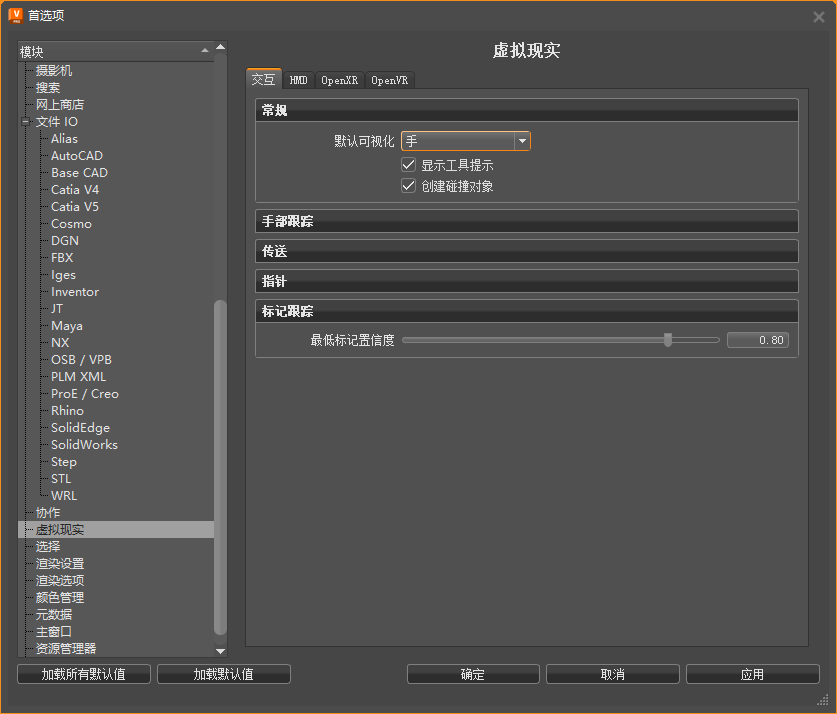Viewport: 837px width, 714px height.
Task: Select the ProE / Creo entry
Action: pyautogui.click(x=85, y=394)
